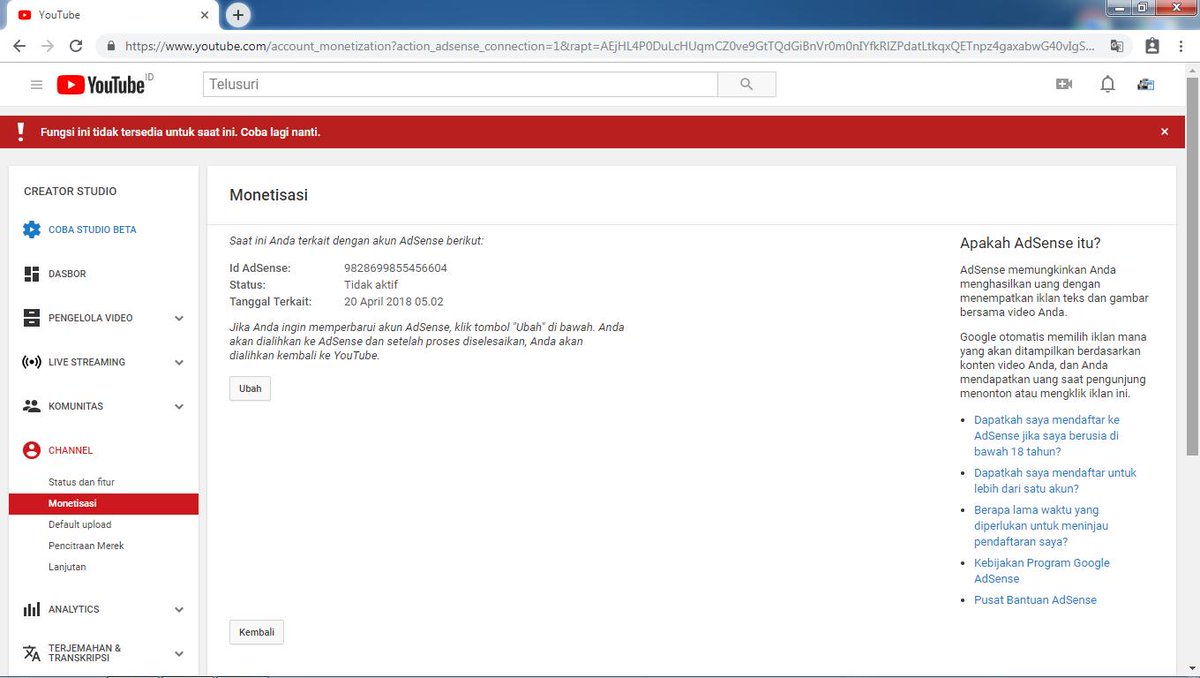This screenshot has height=678, width=1200.
Task: Open the account avatar menu
Action: pyautogui.click(x=1146, y=85)
